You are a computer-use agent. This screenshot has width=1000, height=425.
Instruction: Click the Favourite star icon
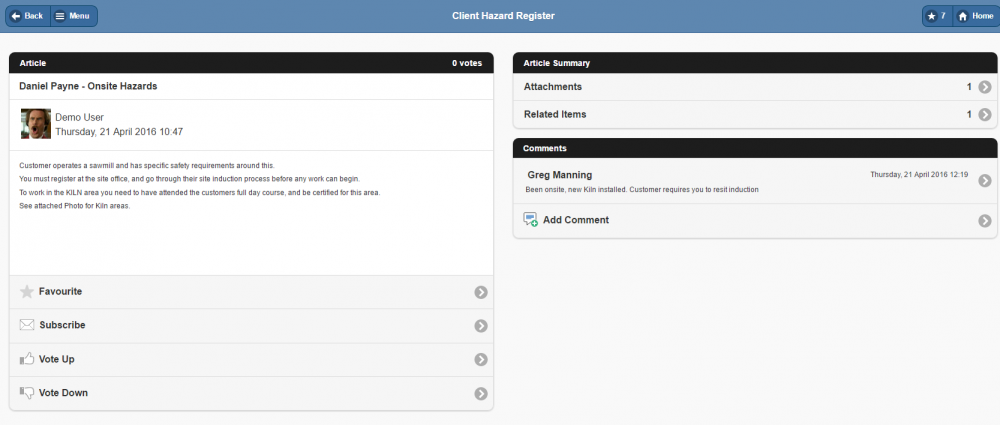(27, 292)
